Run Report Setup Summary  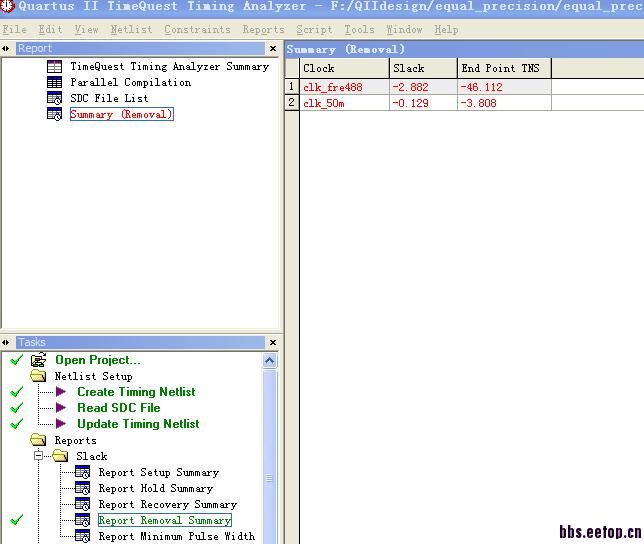point(159,472)
